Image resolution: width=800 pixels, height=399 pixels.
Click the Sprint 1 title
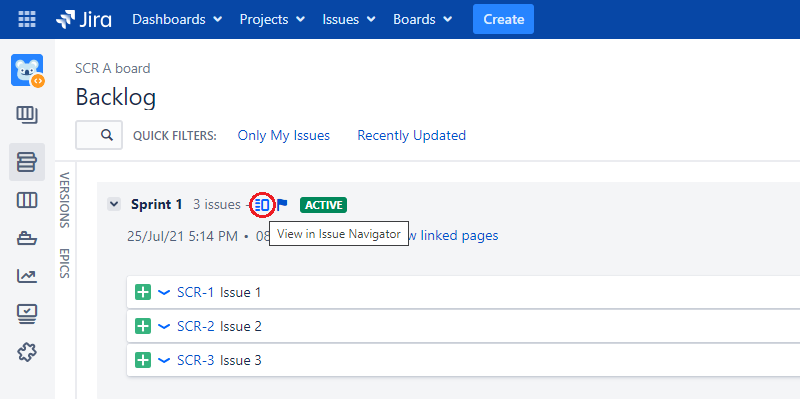click(156, 205)
